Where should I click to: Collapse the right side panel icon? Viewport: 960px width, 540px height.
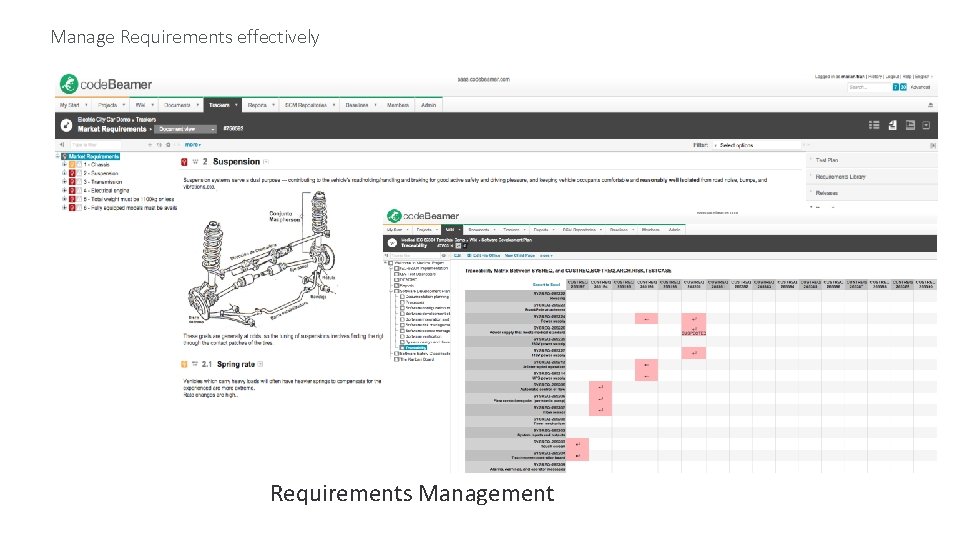932,146
